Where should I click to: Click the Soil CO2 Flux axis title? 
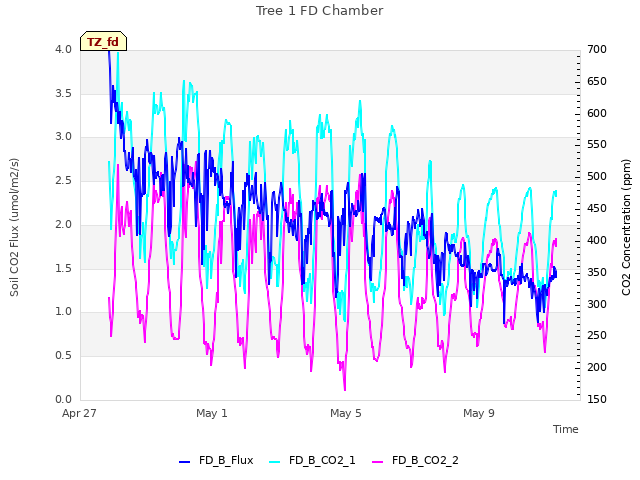[14, 227]
